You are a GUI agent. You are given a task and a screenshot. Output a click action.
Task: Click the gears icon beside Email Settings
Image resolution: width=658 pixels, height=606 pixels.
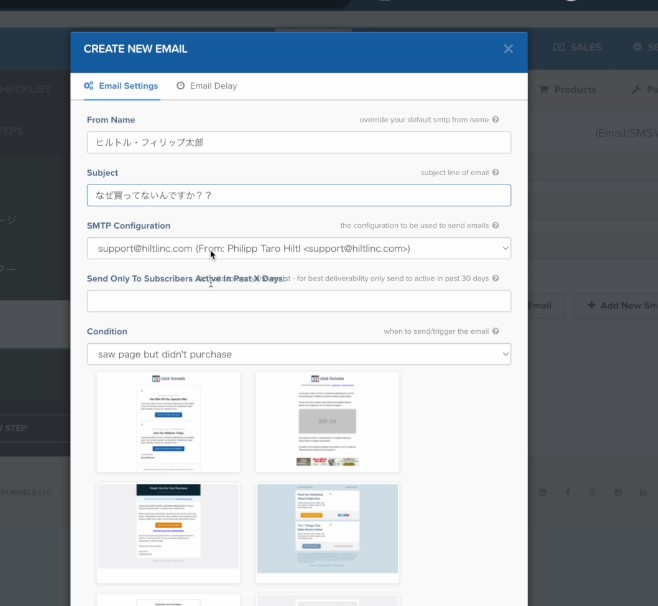pos(89,86)
